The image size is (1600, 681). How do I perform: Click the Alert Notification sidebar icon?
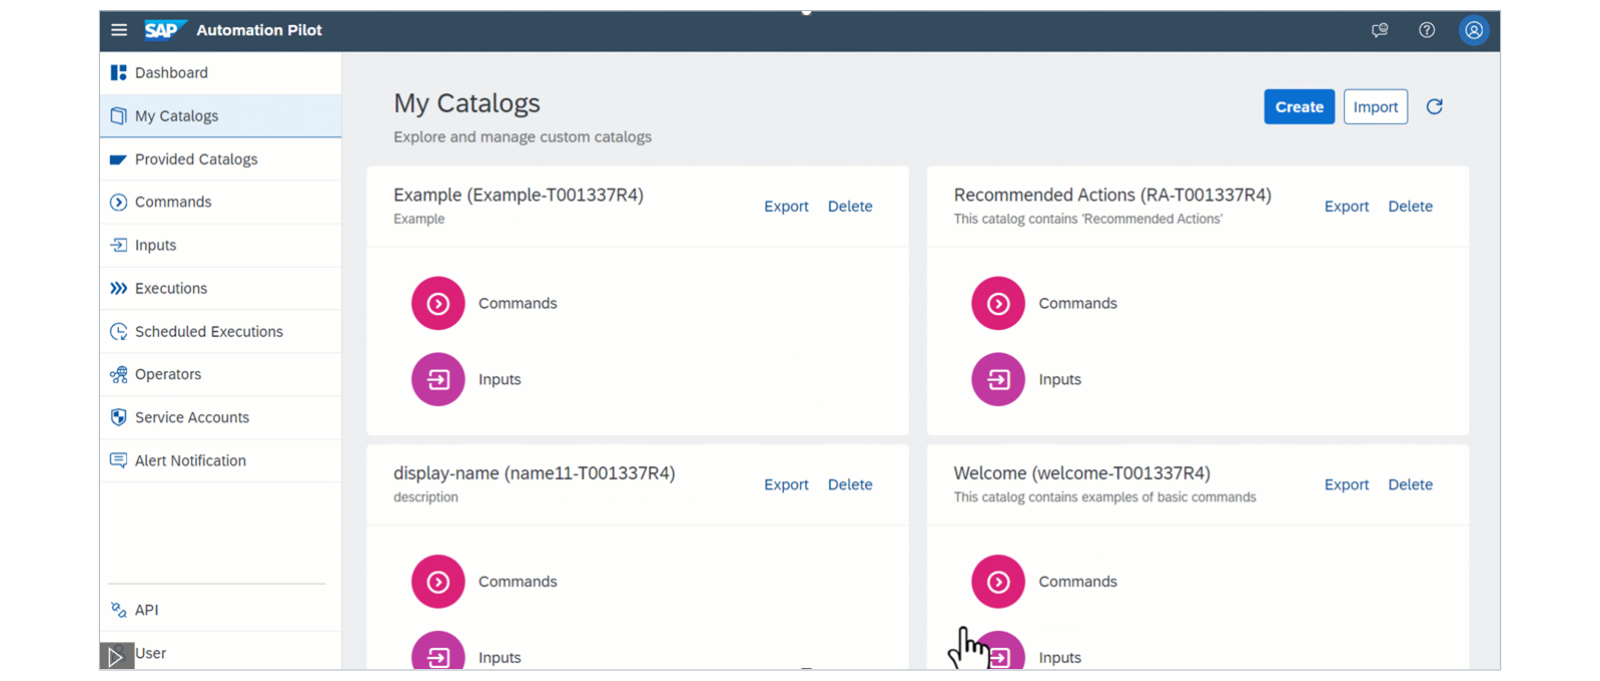118,460
